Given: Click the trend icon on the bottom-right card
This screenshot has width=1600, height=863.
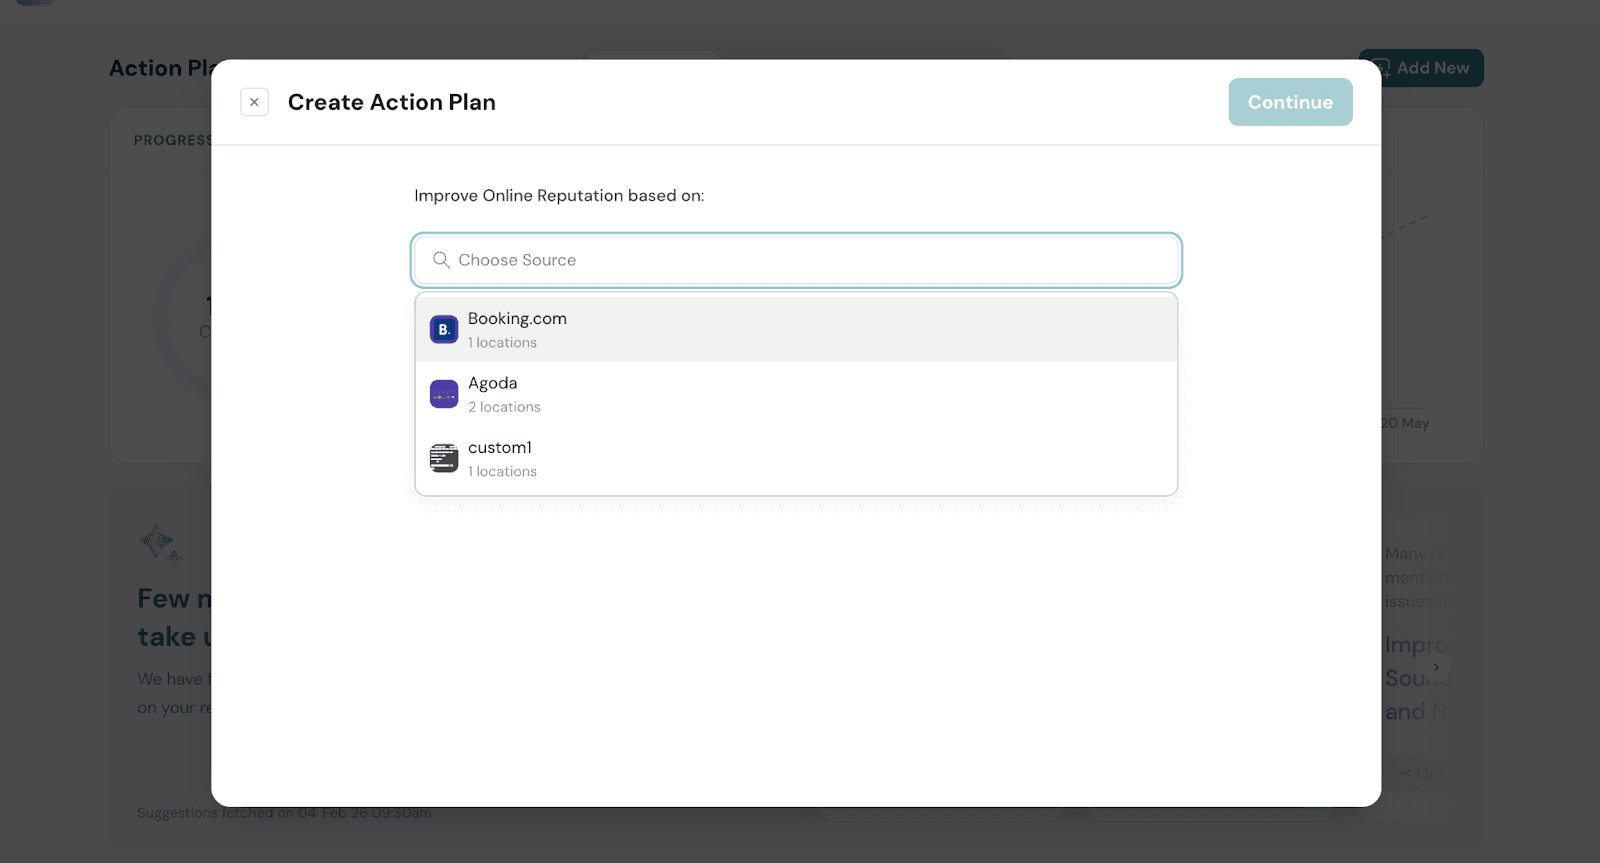Looking at the screenshot, I should (1404, 773).
